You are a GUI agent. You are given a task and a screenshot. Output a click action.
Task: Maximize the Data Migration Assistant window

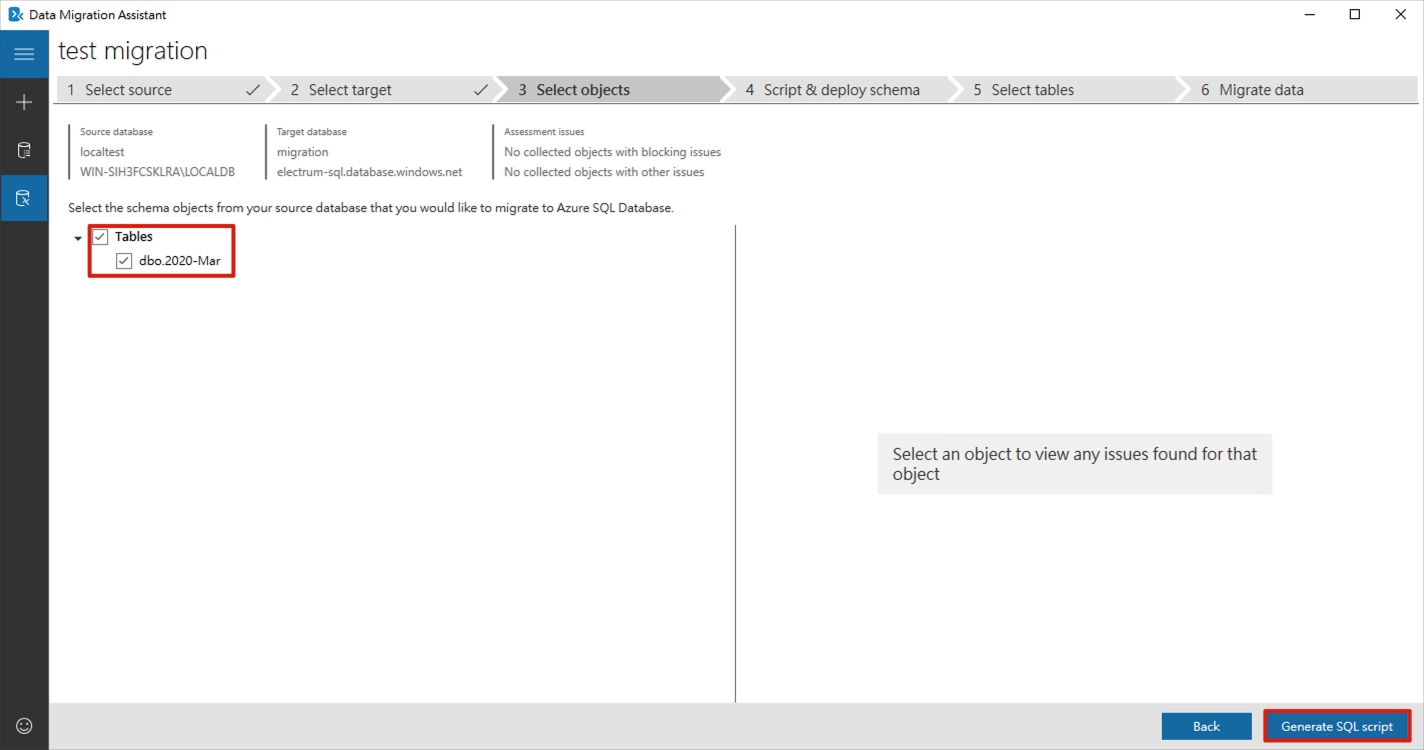(x=1355, y=15)
